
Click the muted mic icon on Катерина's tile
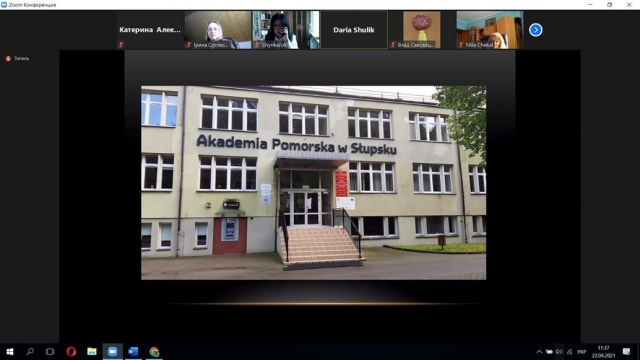point(121,44)
